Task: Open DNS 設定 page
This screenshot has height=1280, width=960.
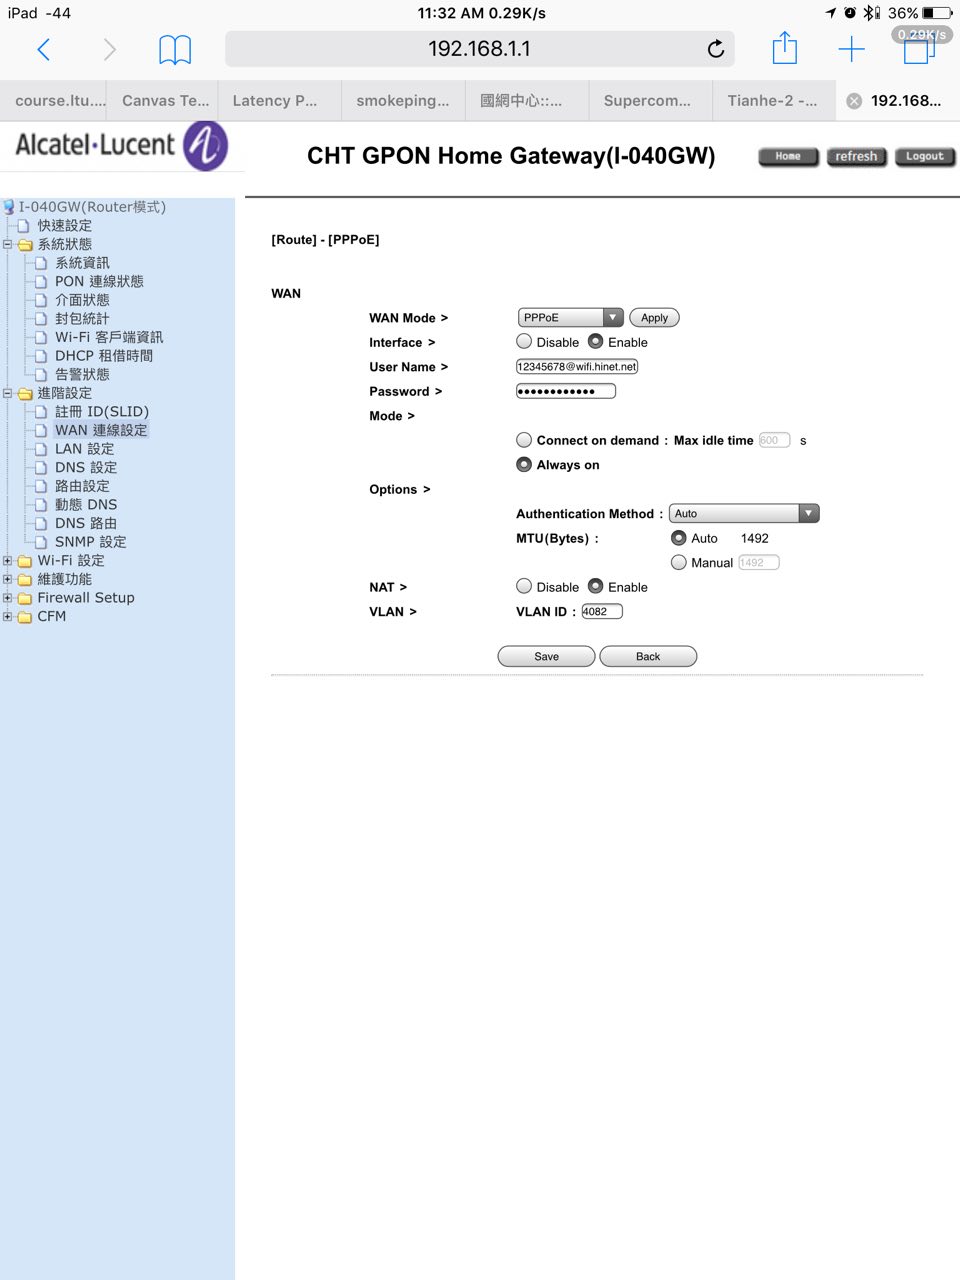Action: pos(86,468)
